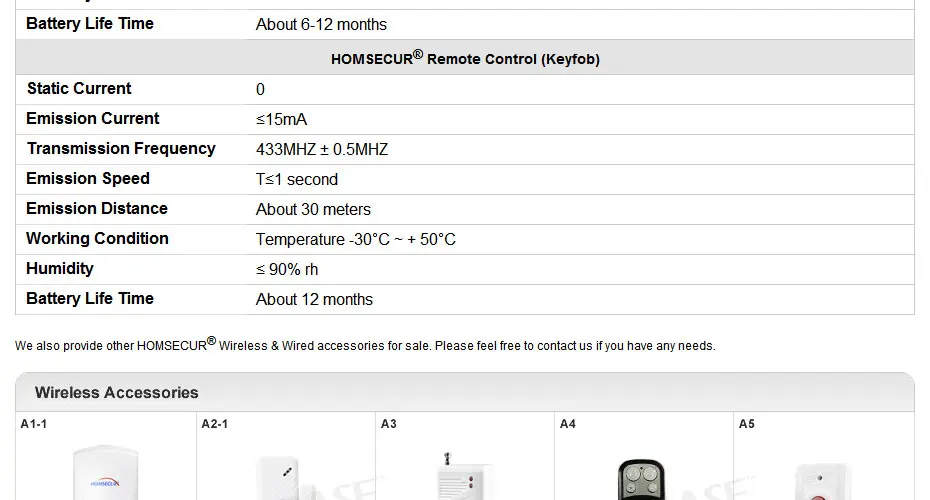Click the A1-1 product label
Image resolution: width=930 pixels, height=500 pixels.
point(33,424)
